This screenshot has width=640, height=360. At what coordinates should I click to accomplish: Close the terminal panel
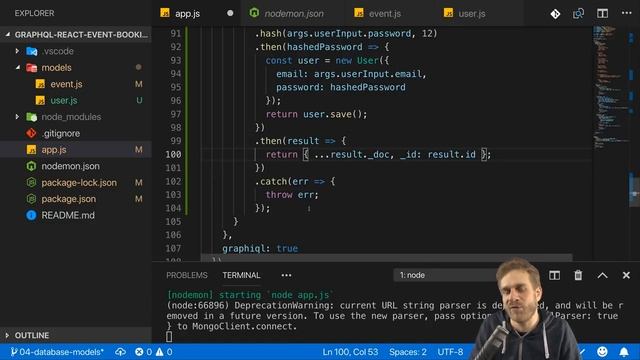(x=626, y=276)
